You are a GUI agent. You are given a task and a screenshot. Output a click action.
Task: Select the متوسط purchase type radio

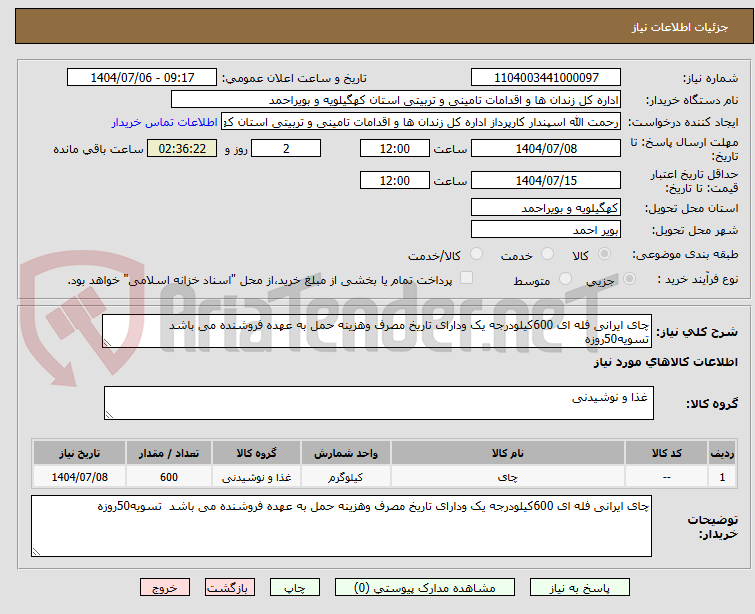pyautogui.click(x=565, y=279)
